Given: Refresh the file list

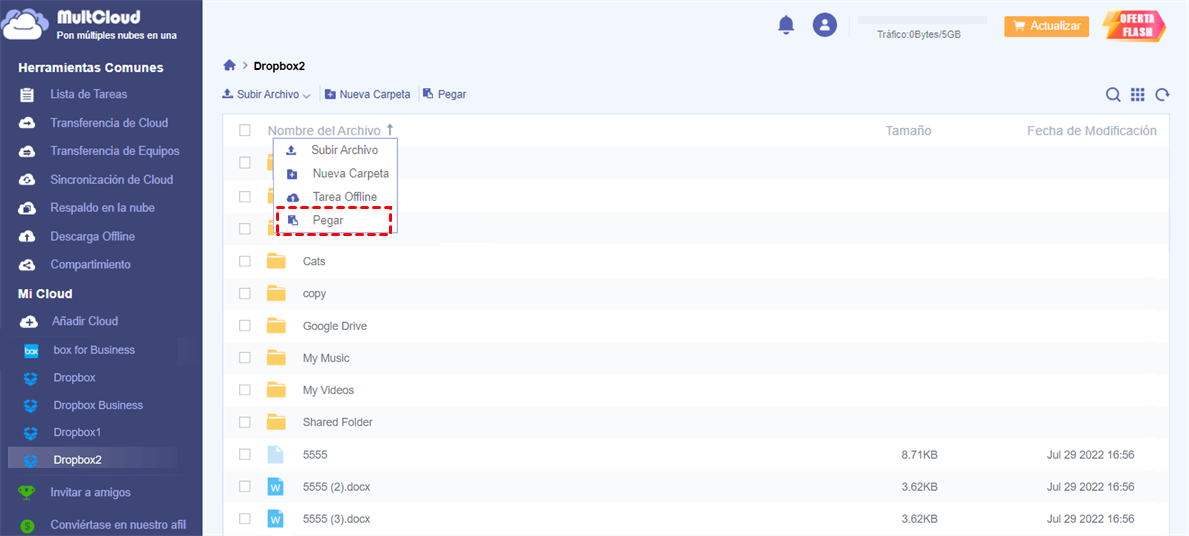Looking at the screenshot, I should pyautogui.click(x=1162, y=95).
